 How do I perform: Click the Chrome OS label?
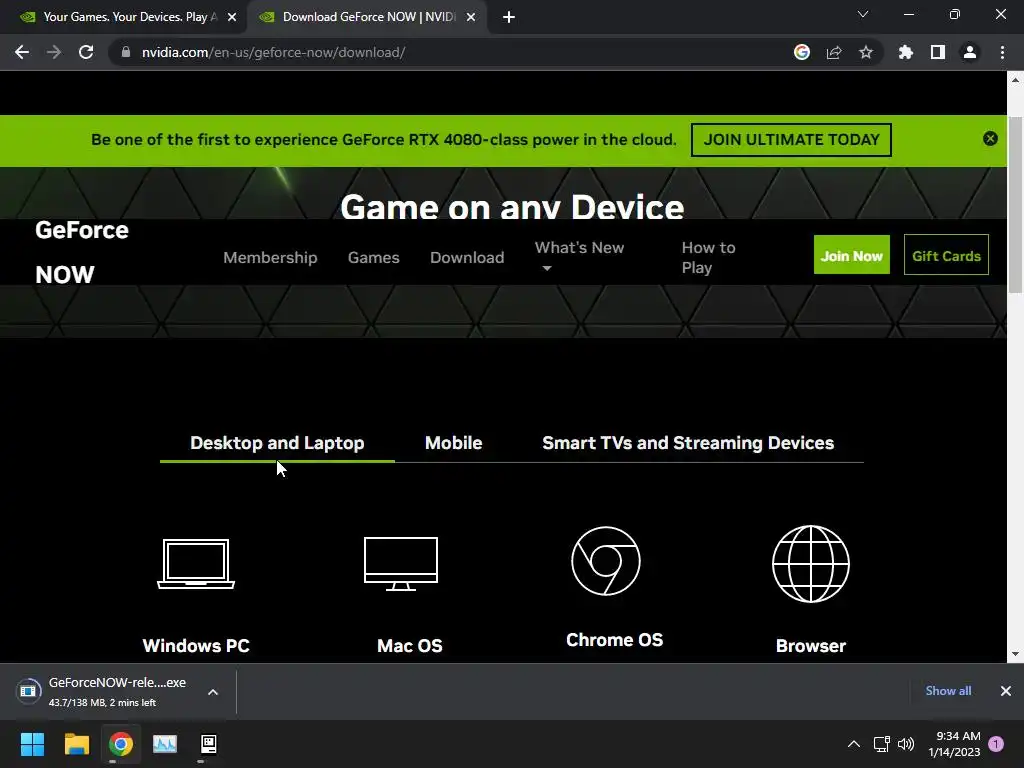(x=614, y=640)
